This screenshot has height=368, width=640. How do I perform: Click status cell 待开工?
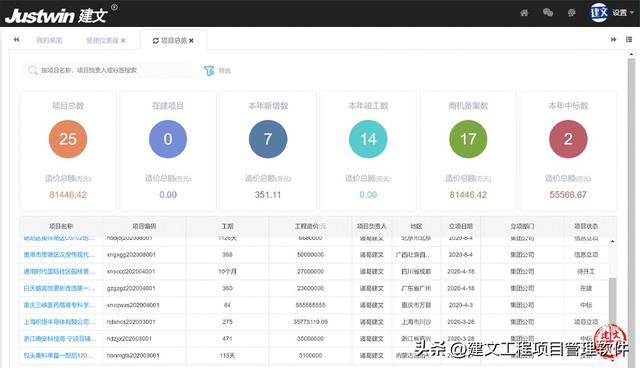click(586, 271)
